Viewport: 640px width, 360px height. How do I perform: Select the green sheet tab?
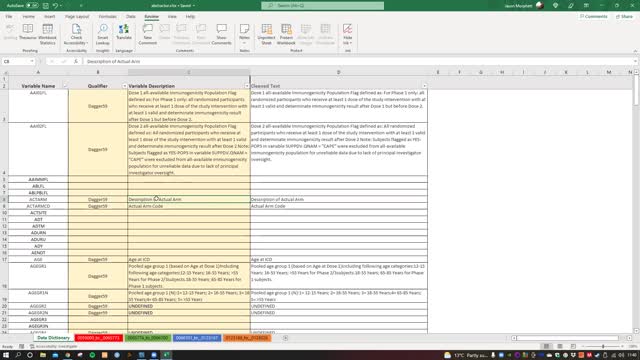(x=148, y=338)
